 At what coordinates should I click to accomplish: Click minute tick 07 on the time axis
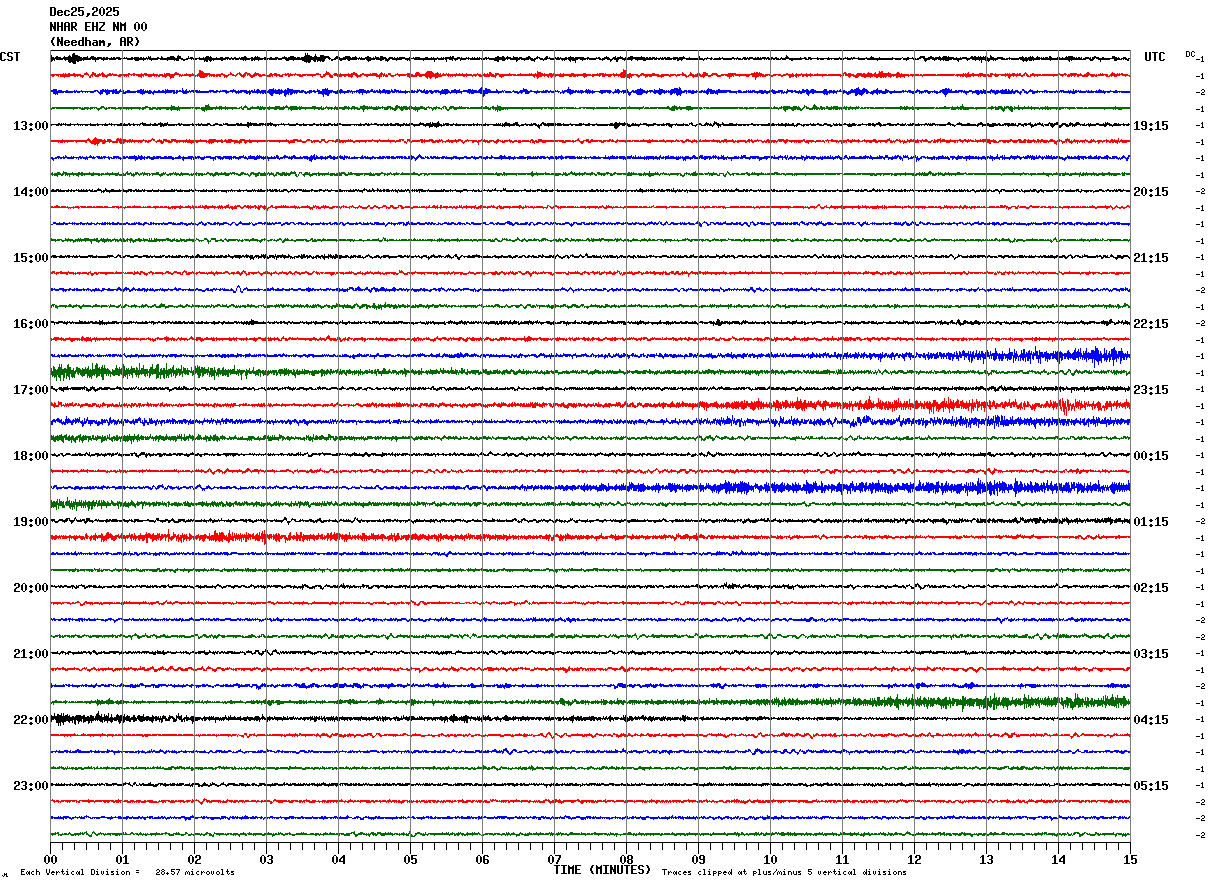tap(554, 859)
